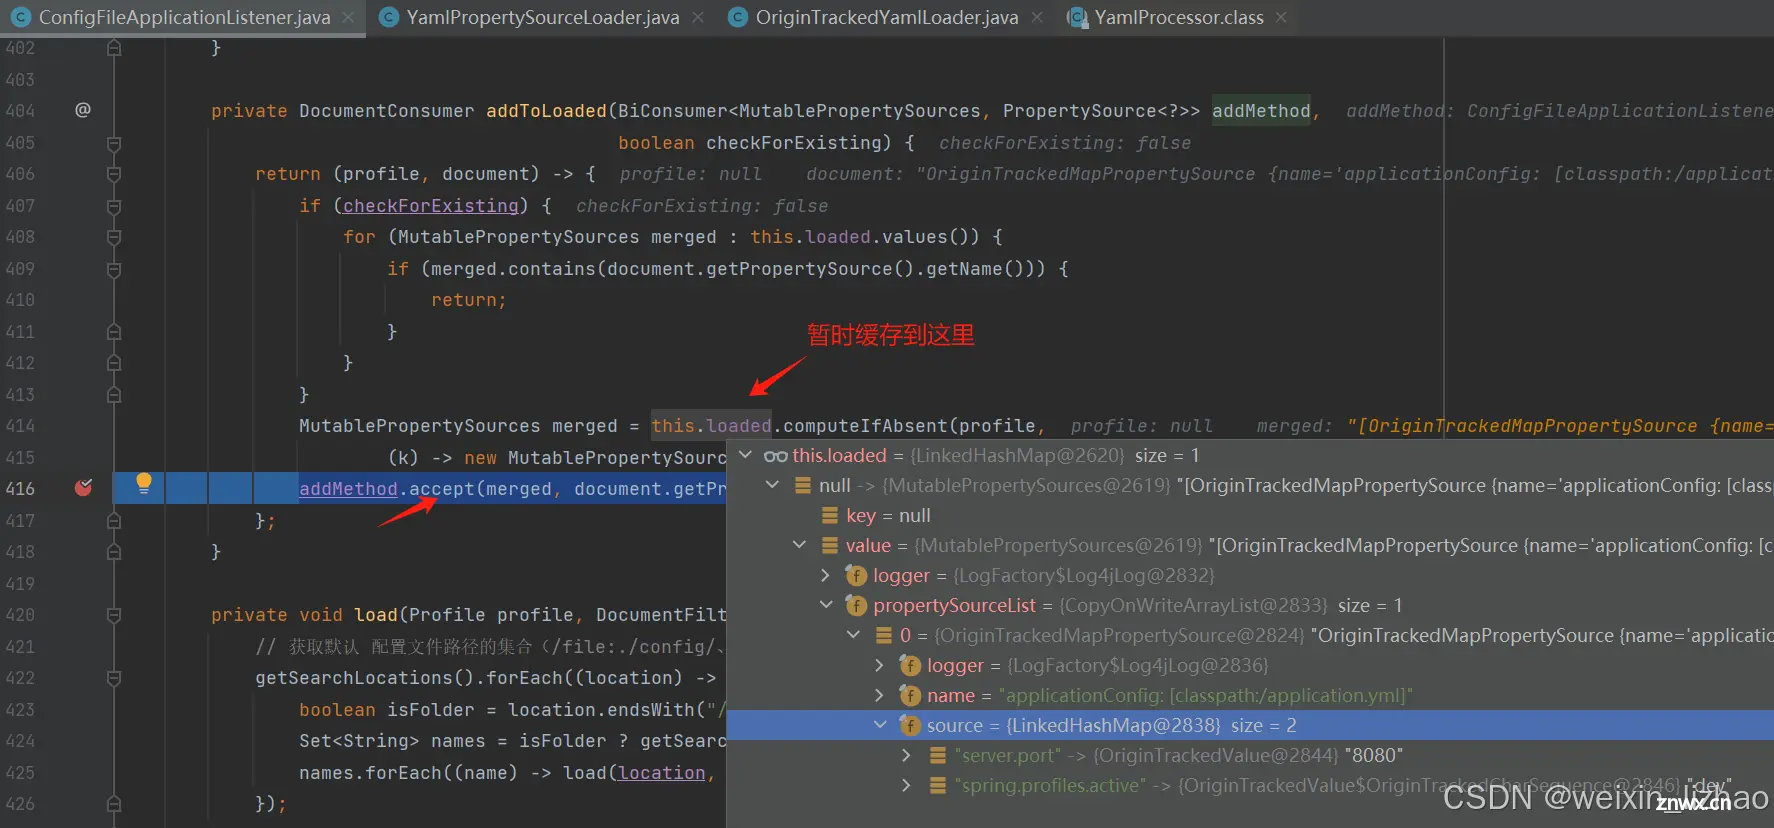Click the addToLoaded method name

[546, 111]
